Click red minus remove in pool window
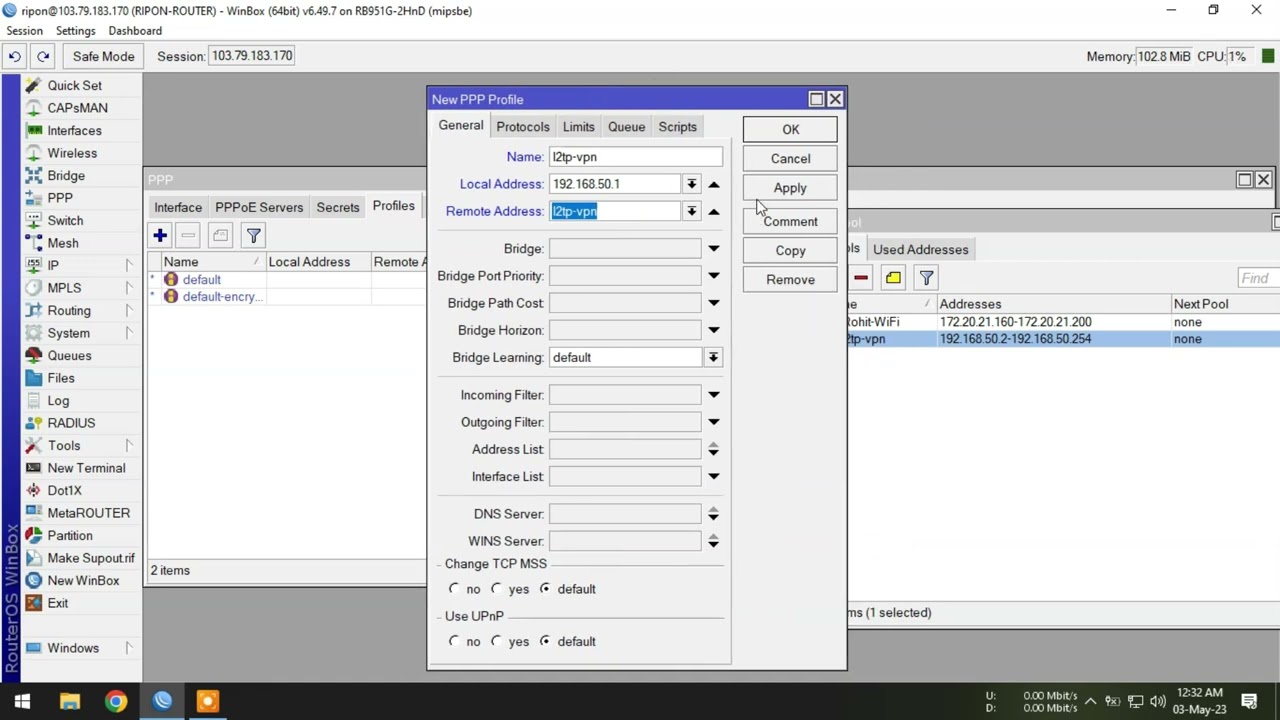Viewport: 1280px width, 720px height. click(x=860, y=278)
